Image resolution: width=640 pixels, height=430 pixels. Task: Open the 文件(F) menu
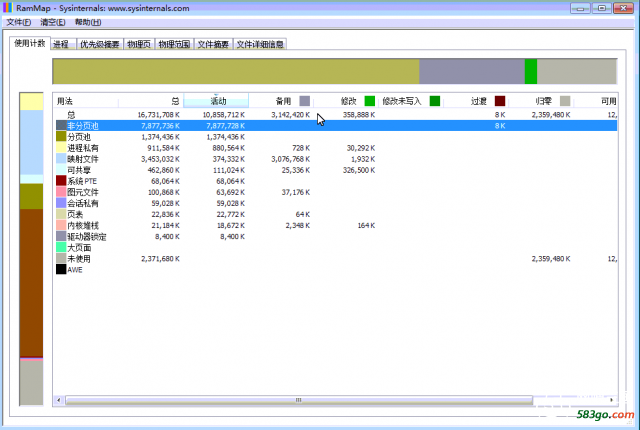point(19,22)
